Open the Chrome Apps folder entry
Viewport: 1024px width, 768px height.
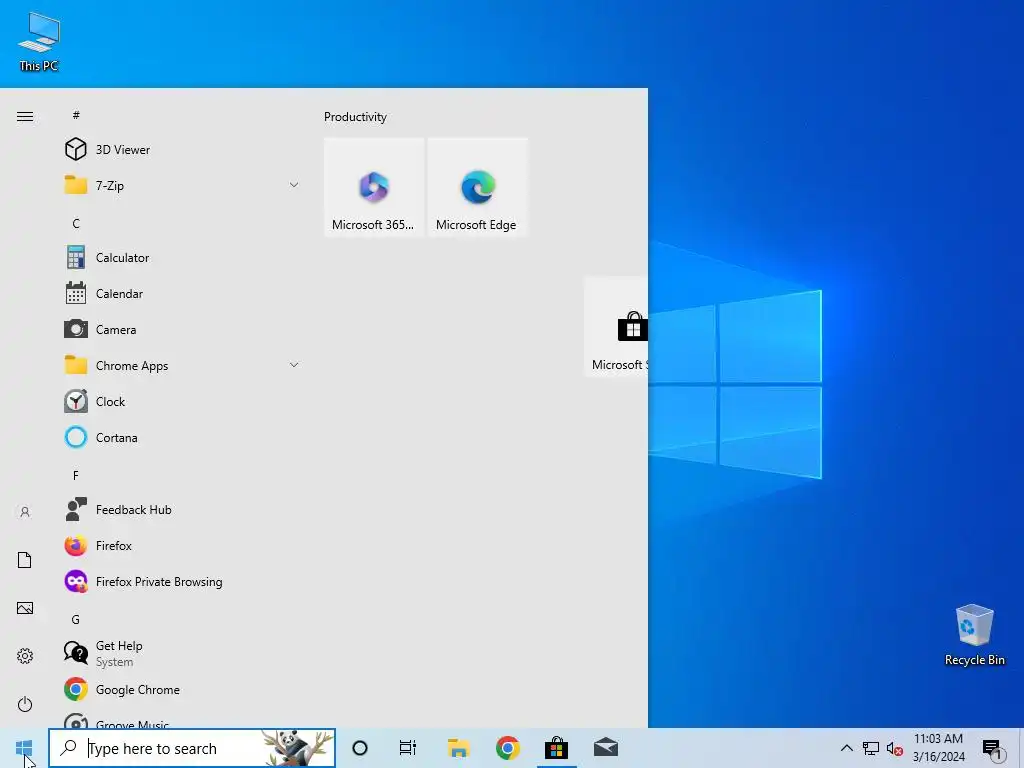(182, 366)
